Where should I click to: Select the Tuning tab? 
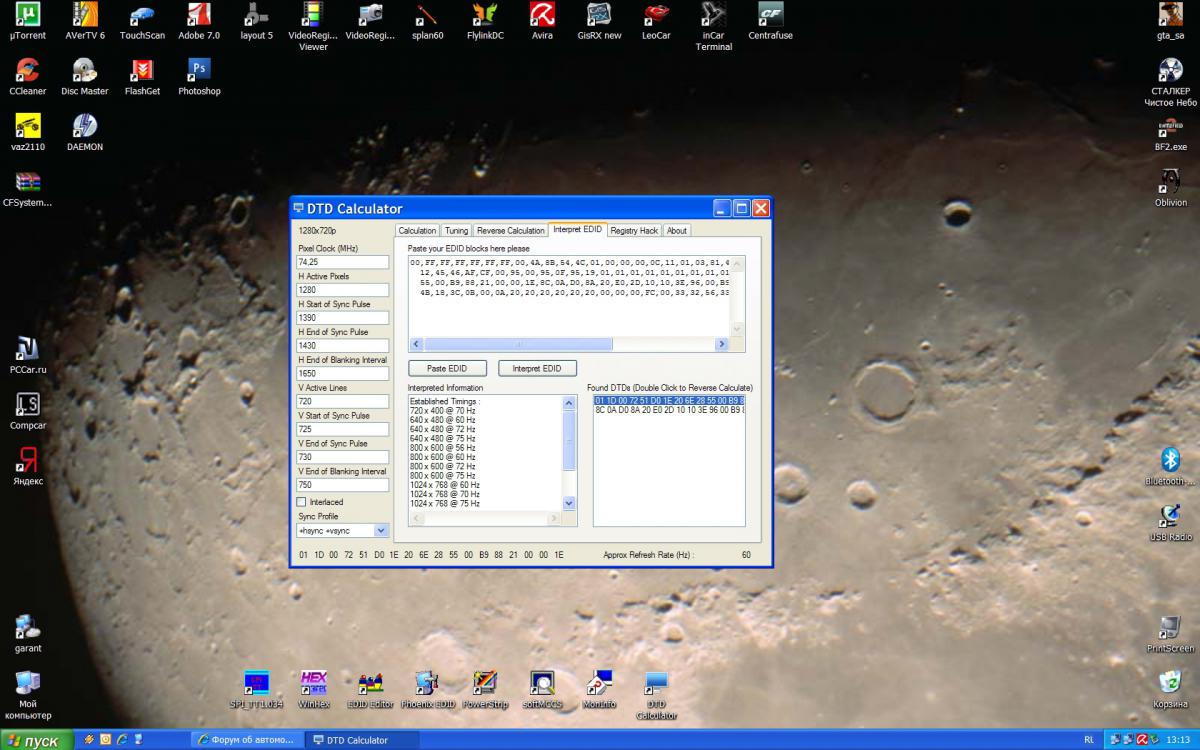click(x=456, y=230)
